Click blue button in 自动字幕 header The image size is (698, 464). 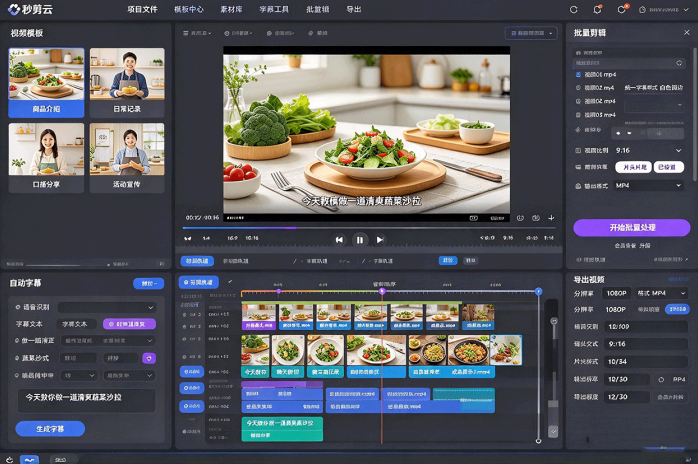point(148,283)
